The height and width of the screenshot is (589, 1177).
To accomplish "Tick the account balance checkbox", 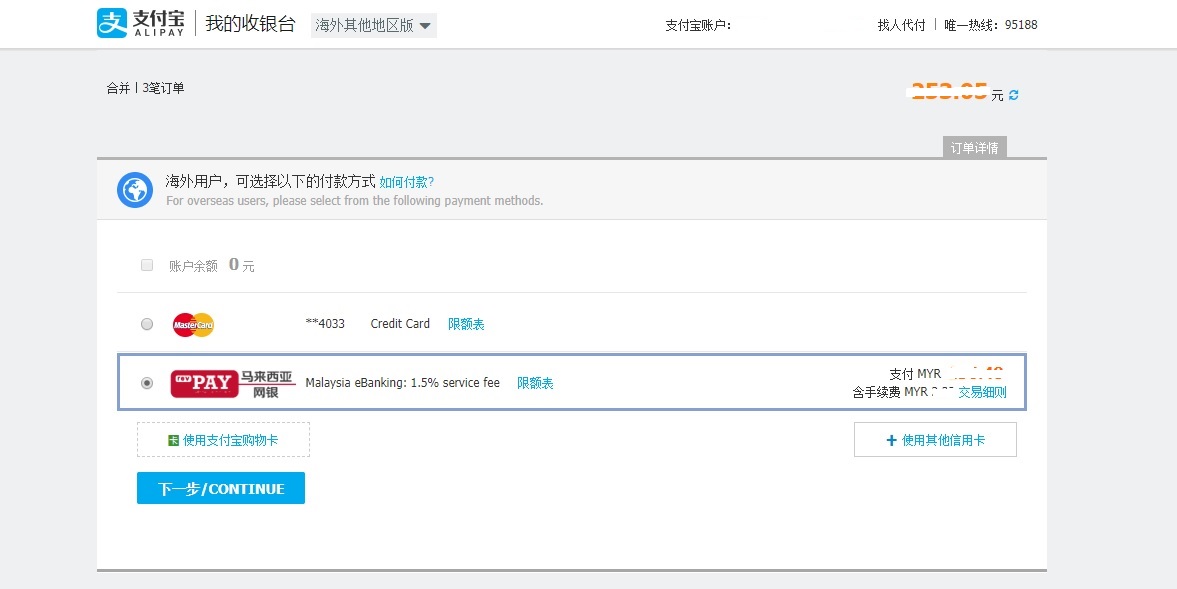I will (147, 265).
